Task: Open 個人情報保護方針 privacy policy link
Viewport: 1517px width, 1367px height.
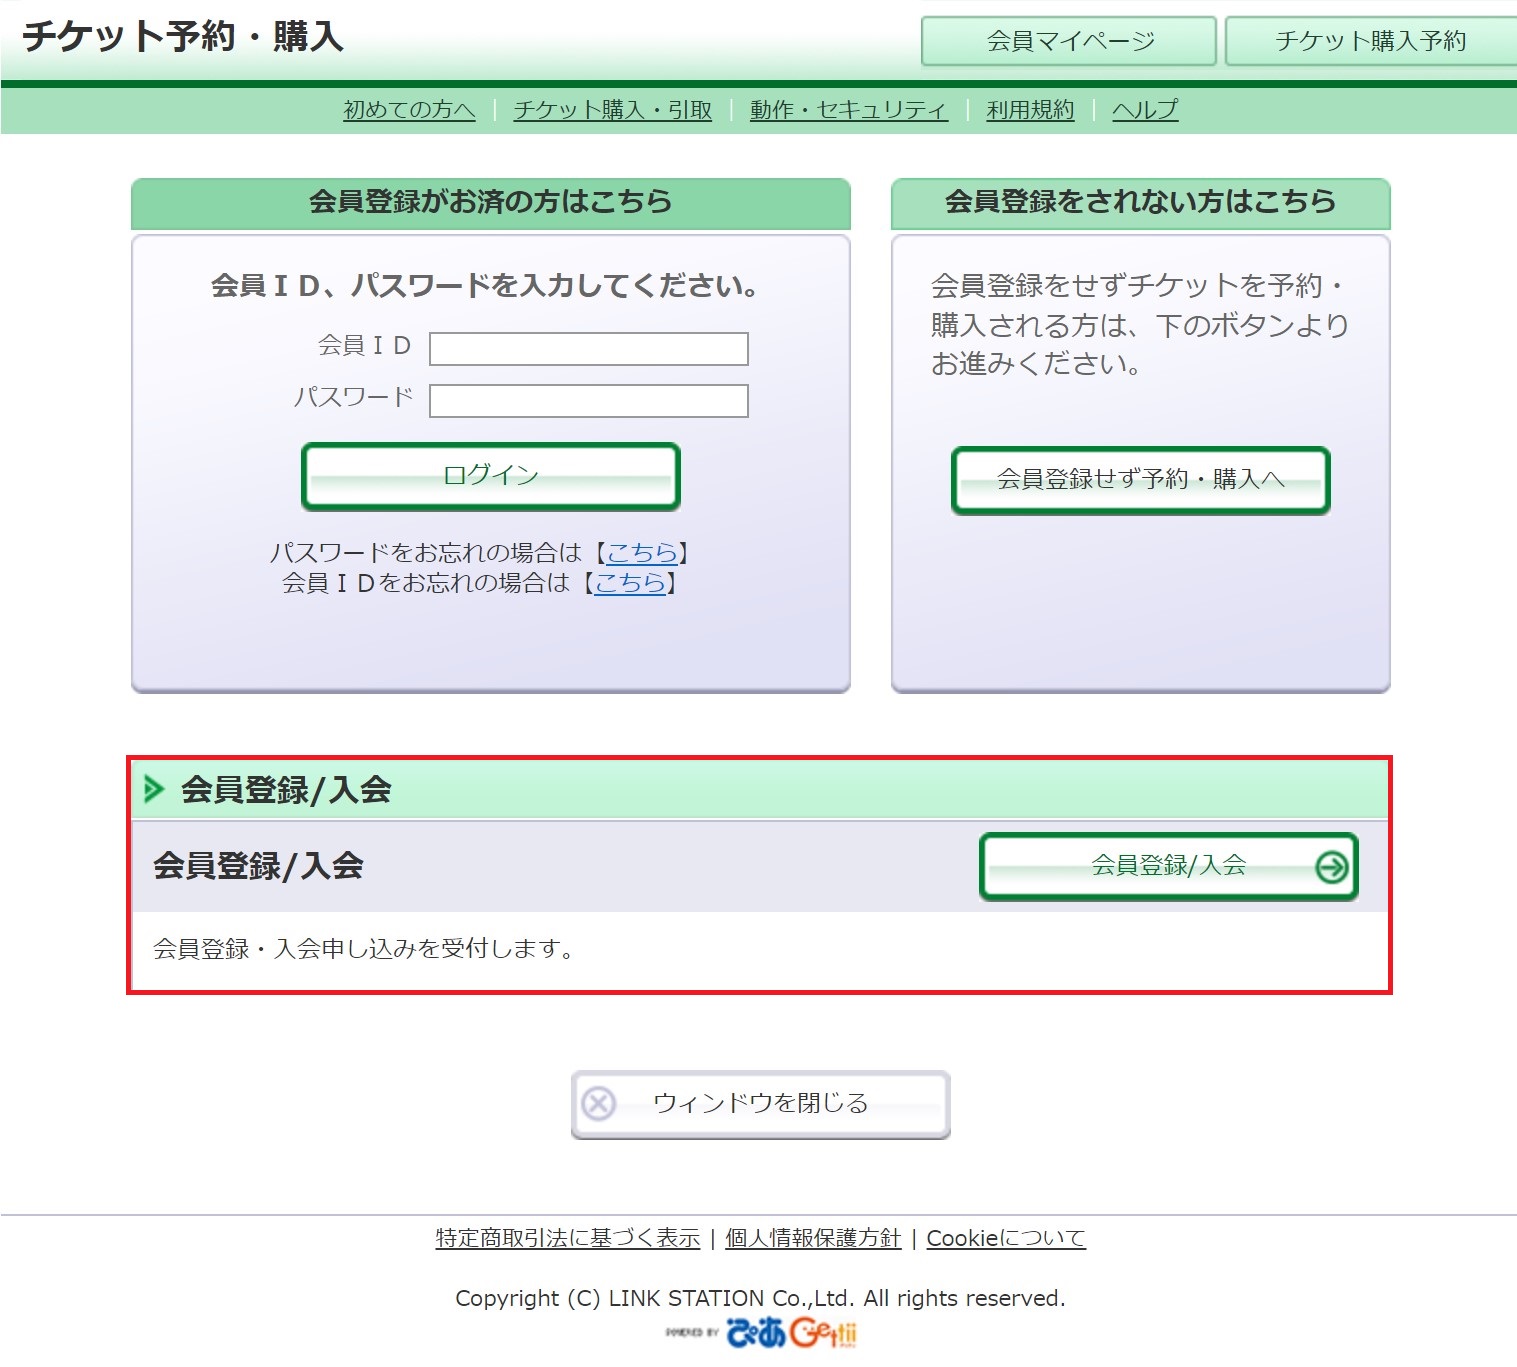Action: click(813, 1238)
